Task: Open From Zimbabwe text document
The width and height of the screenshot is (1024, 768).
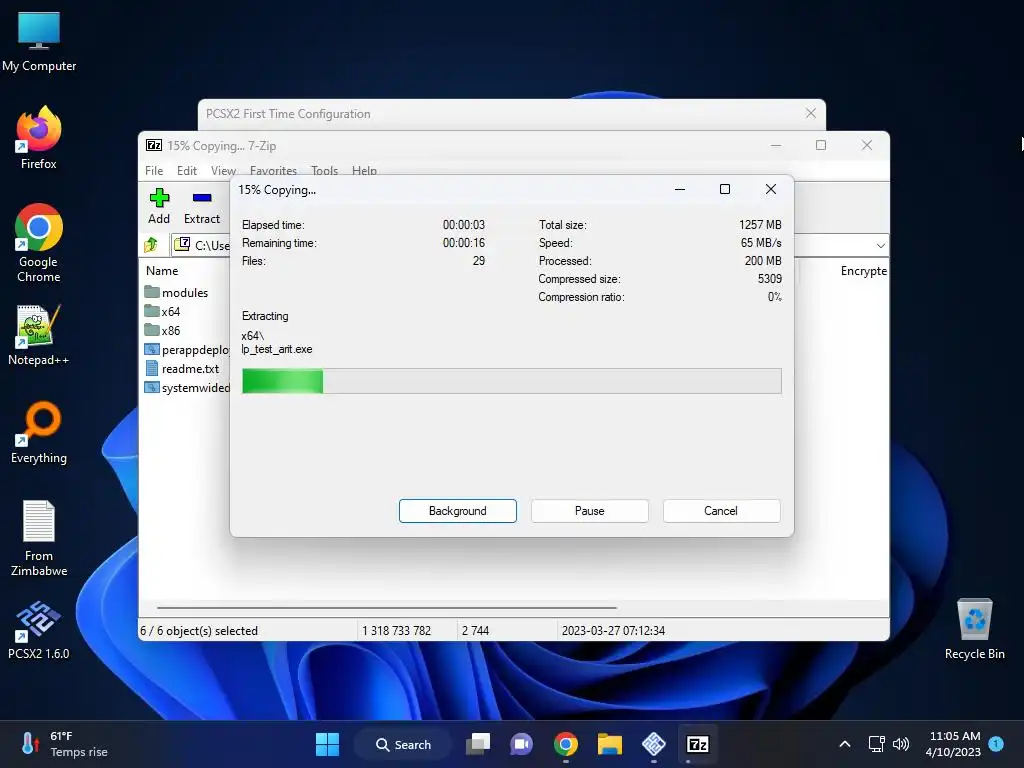Action: 39,538
